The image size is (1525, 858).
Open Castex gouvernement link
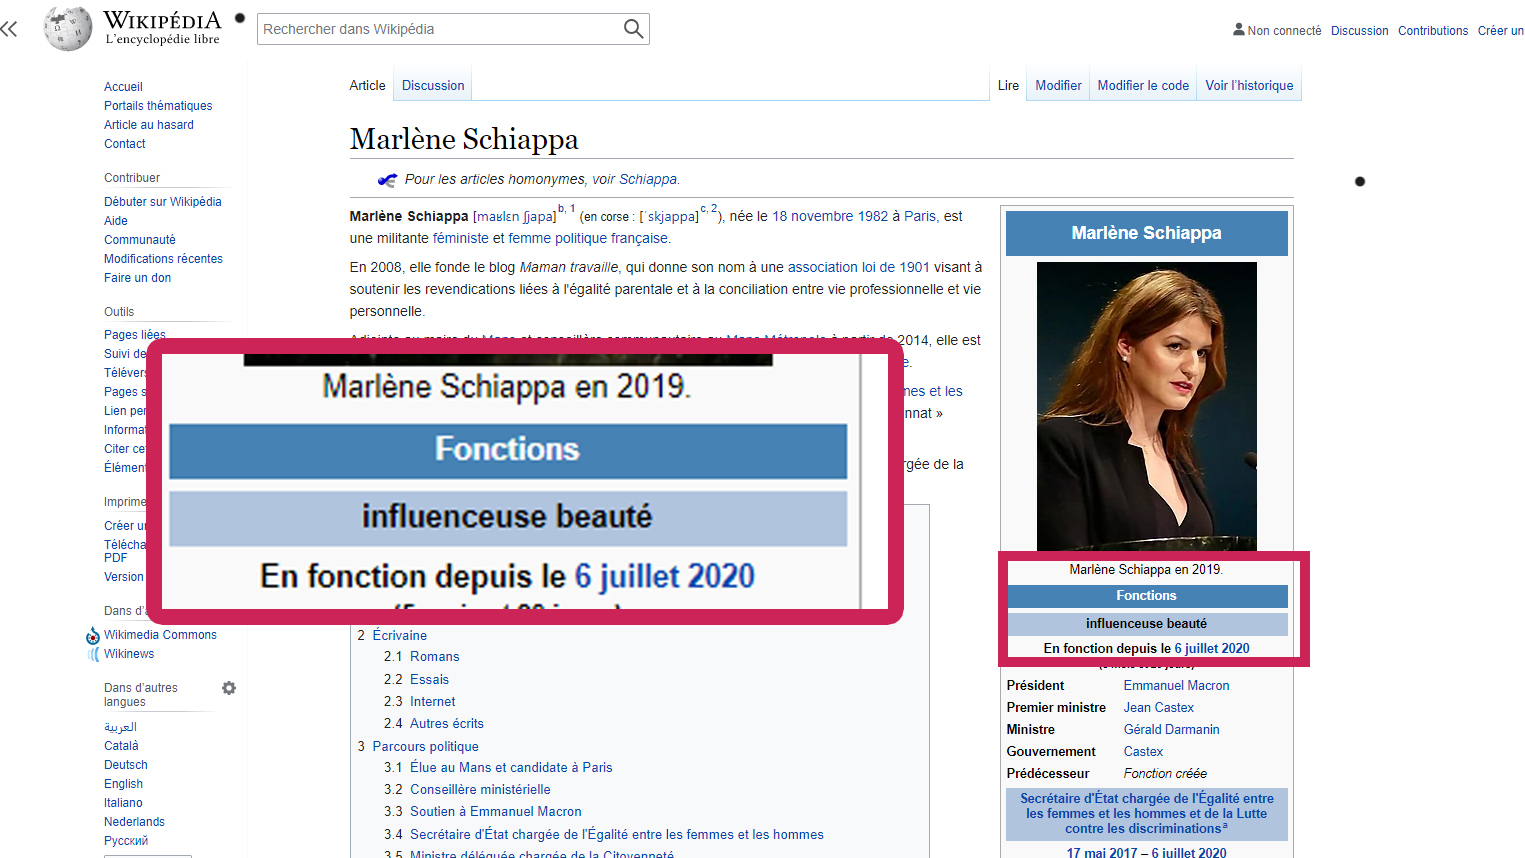[x=1143, y=752]
